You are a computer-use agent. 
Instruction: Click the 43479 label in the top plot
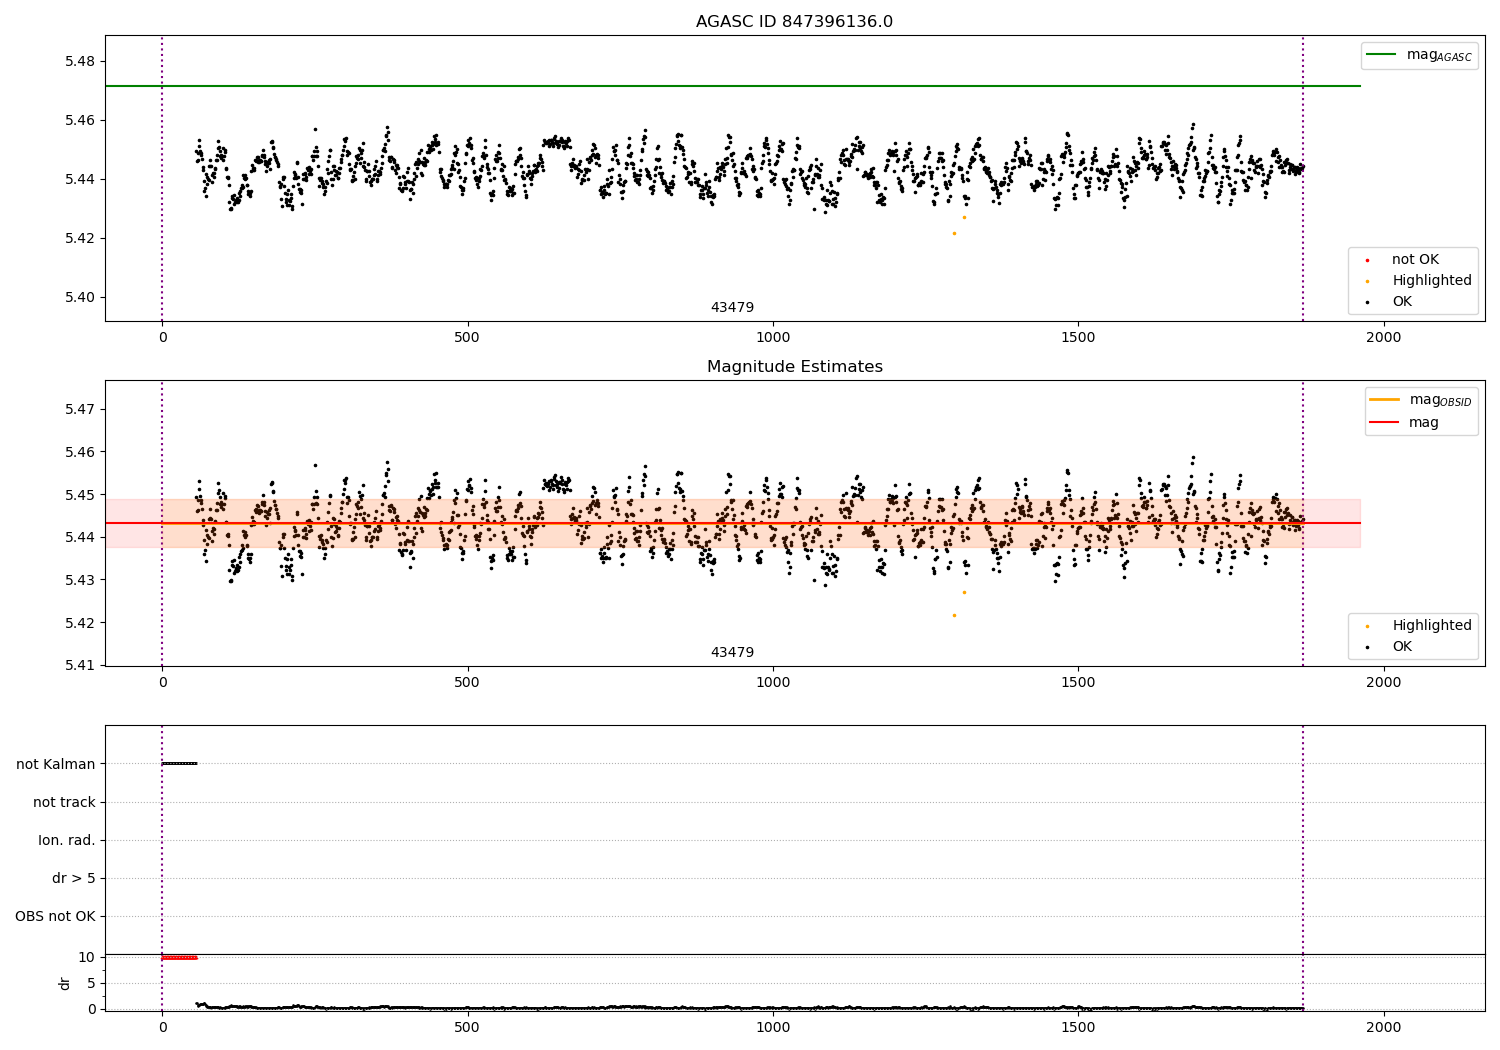pos(732,308)
